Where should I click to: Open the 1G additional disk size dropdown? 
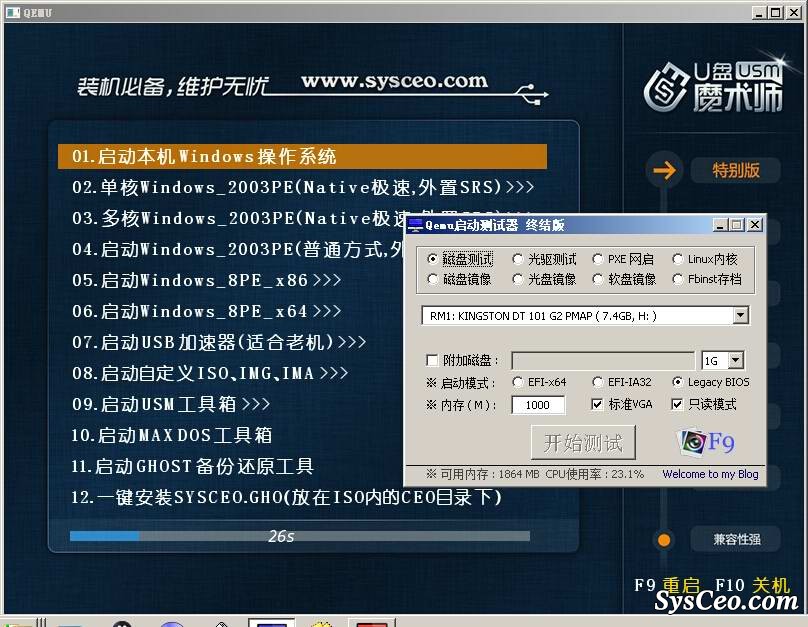[x=736, y=360]
